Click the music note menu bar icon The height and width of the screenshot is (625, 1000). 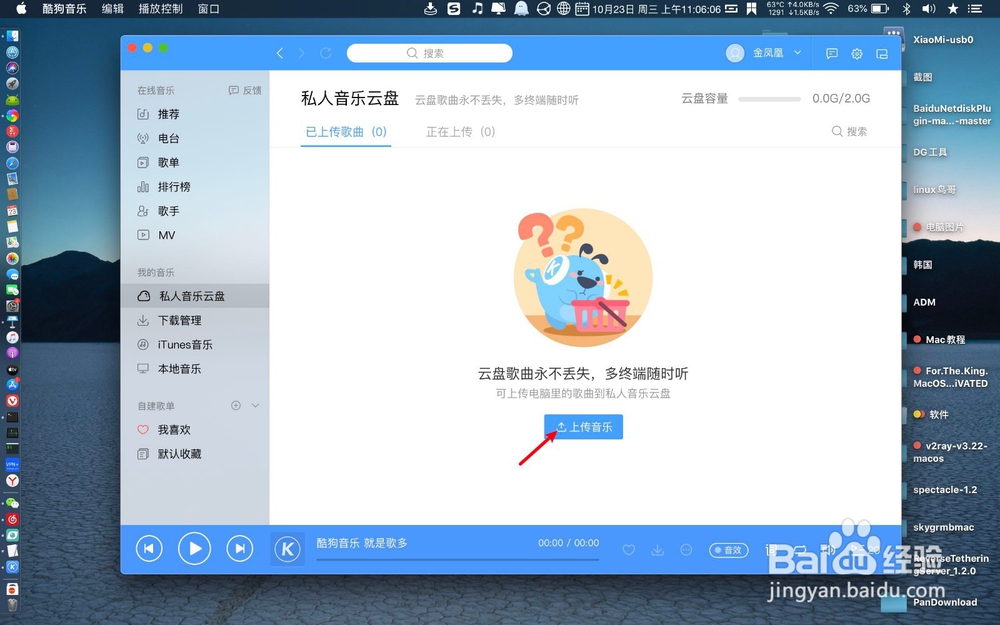coord(477,8)
